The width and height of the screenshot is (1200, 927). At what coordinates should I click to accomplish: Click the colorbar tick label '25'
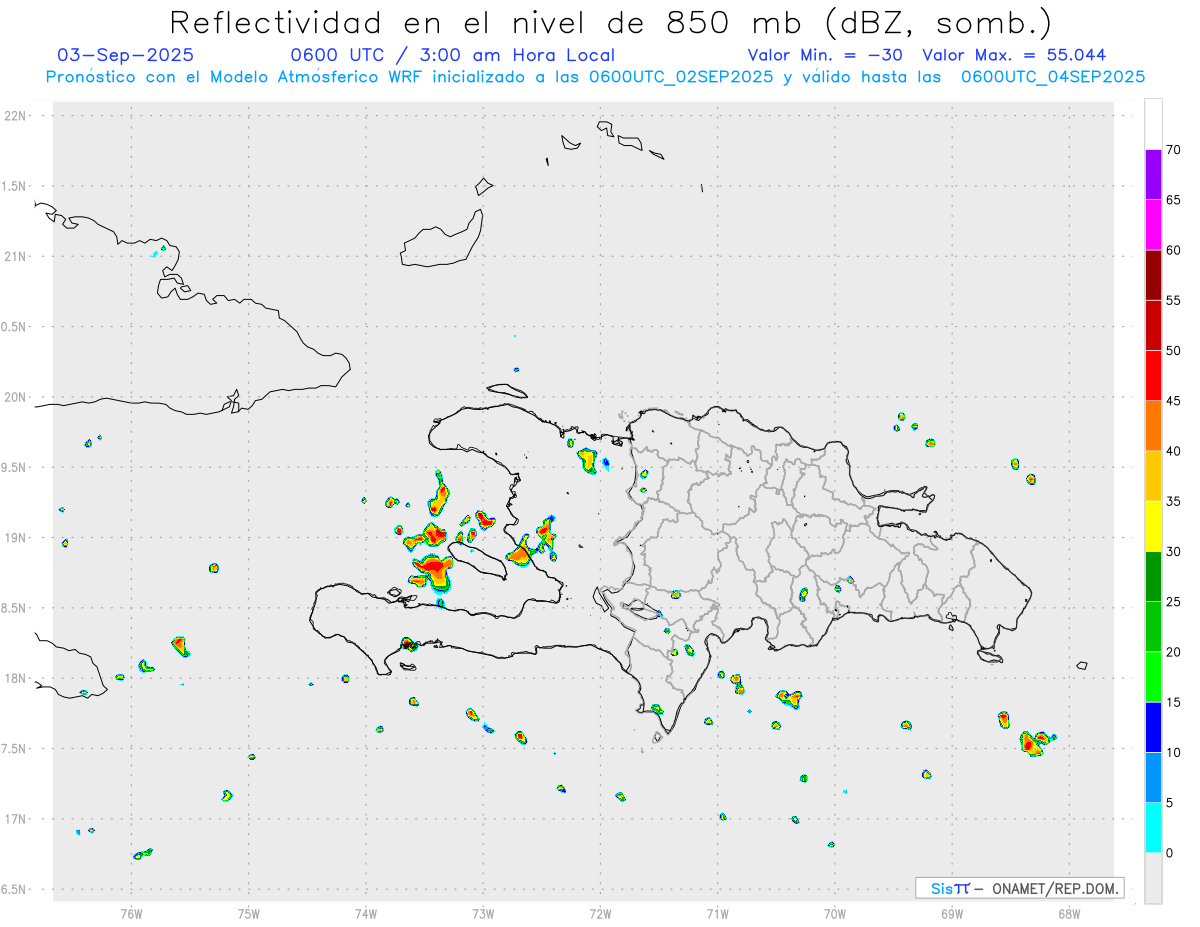(1173, 602)
